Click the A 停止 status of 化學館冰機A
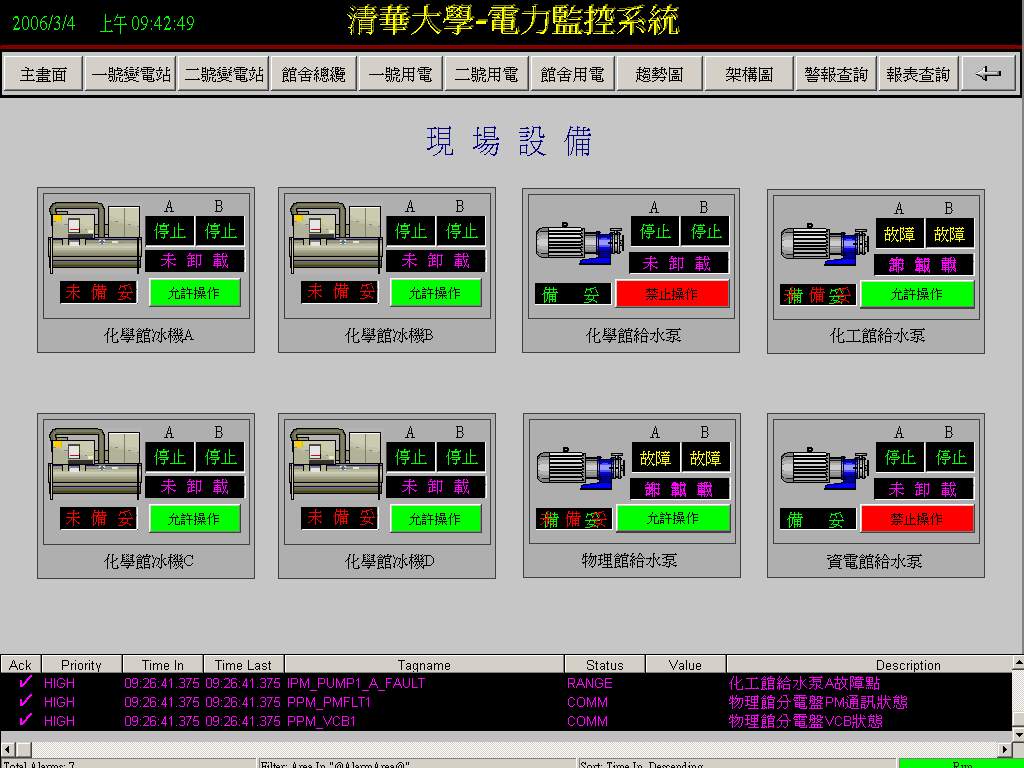 [170, 231]
